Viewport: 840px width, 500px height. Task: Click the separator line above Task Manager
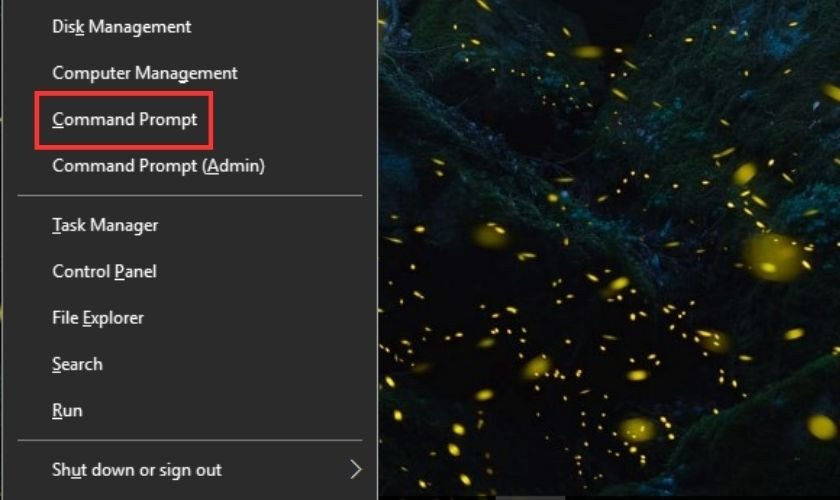click(x=190, y=196)
